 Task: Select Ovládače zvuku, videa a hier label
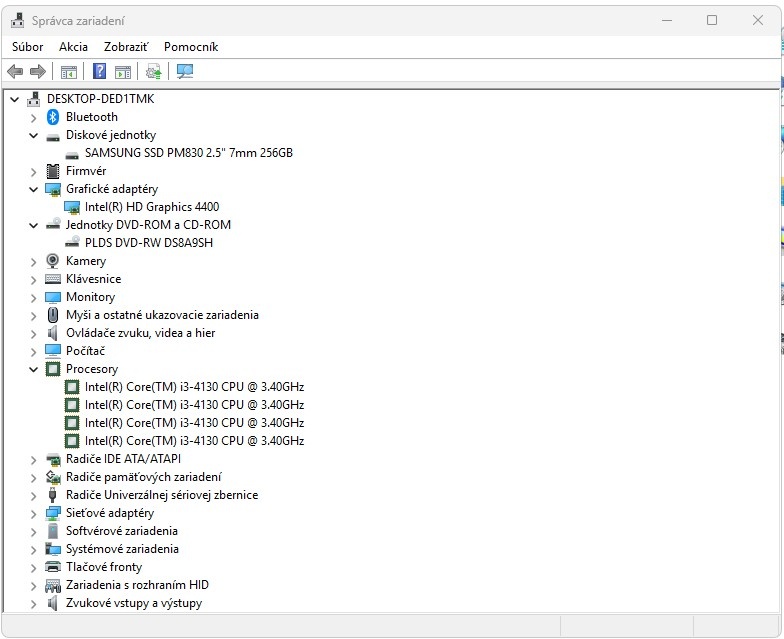[140, 333]
